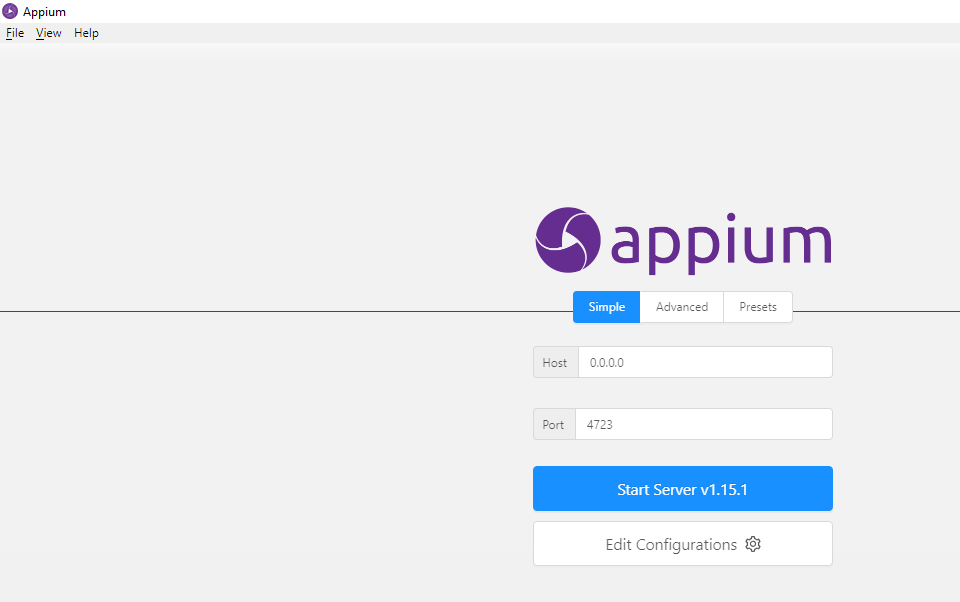Open Edit Configurations
The height and width of the screenshot is (602, 960).
click(x=683, y=544)
